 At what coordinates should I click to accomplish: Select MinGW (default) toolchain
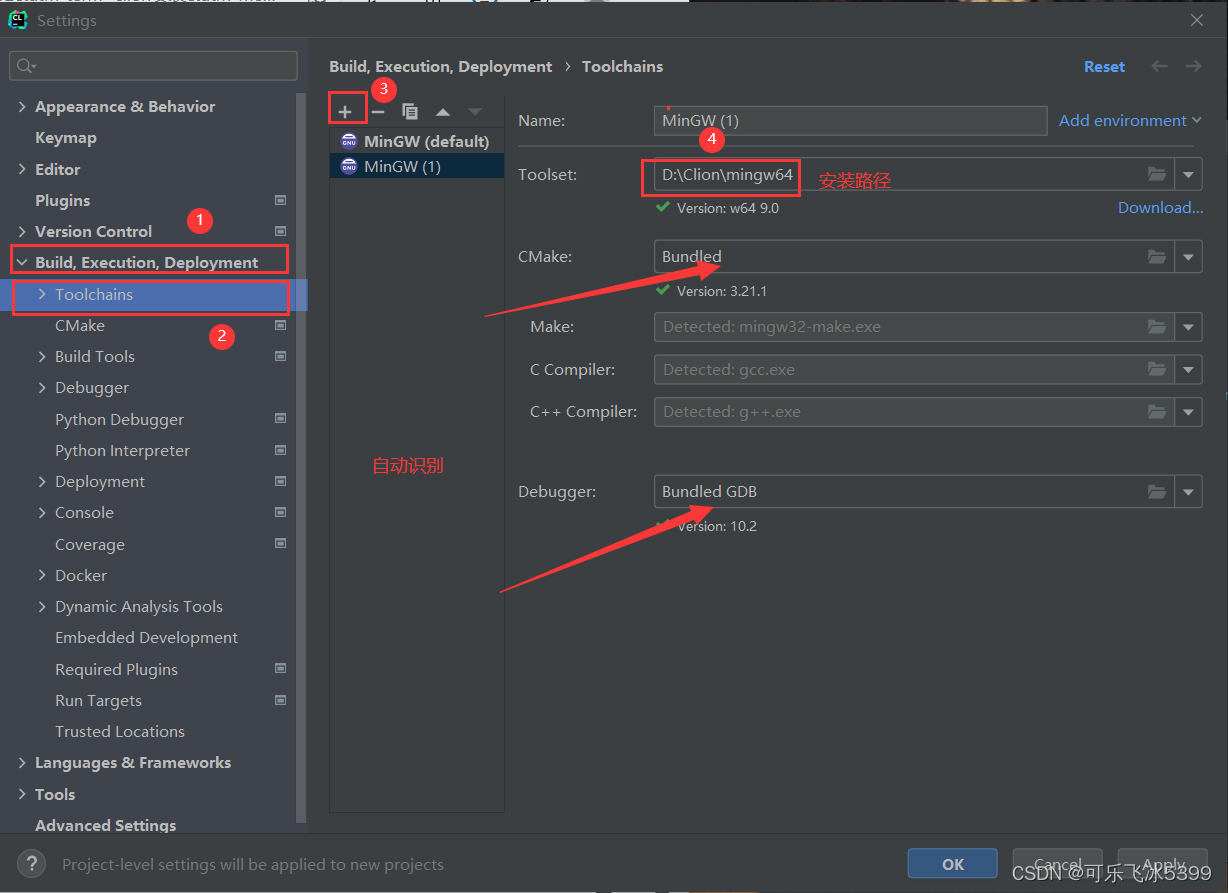click(417, 141)
